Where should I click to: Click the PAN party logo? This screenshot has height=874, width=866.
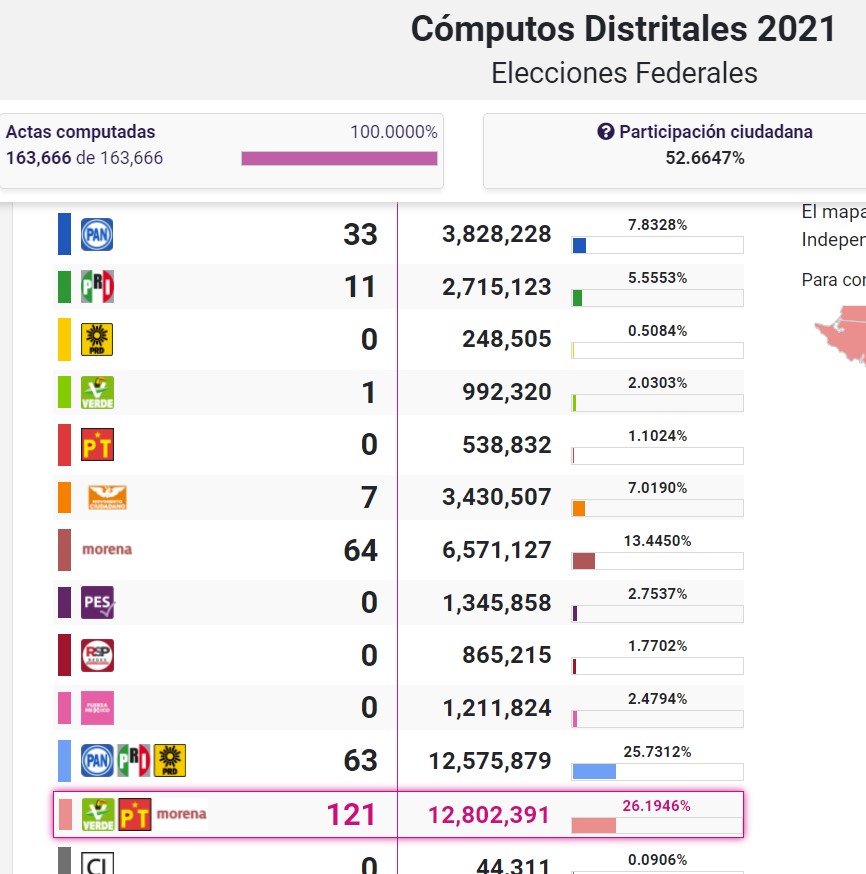click(97, 234)
